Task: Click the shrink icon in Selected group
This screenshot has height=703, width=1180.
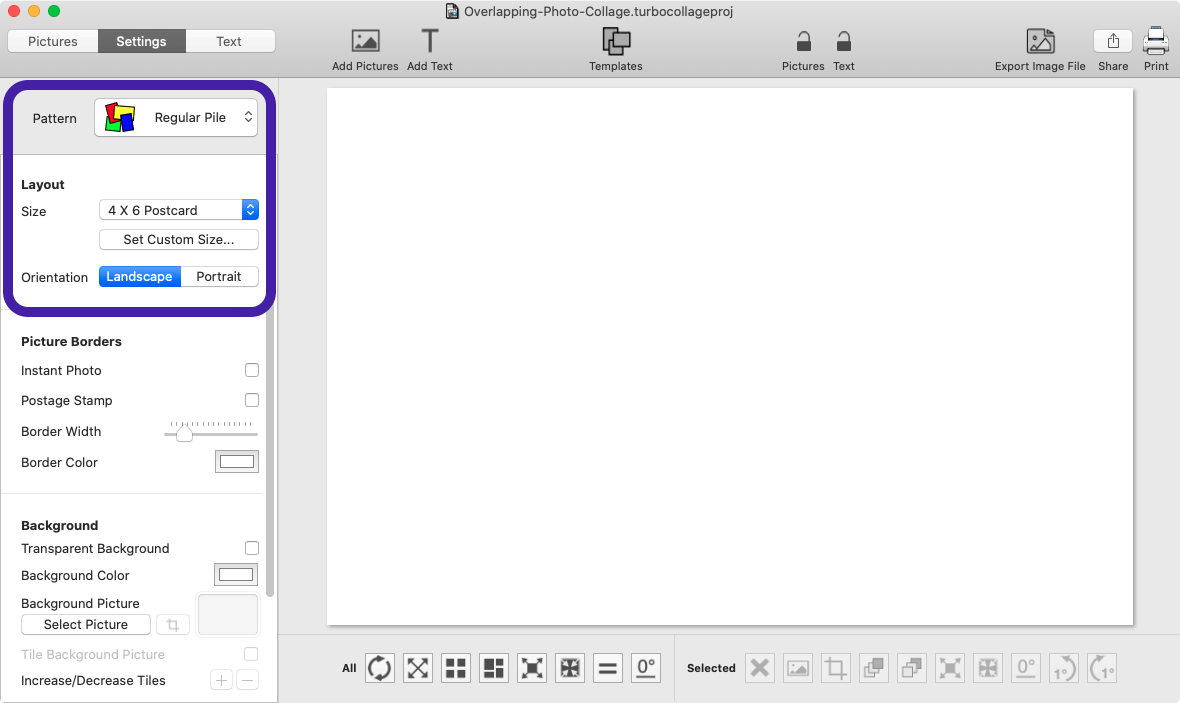Action: tap(987, 668)
